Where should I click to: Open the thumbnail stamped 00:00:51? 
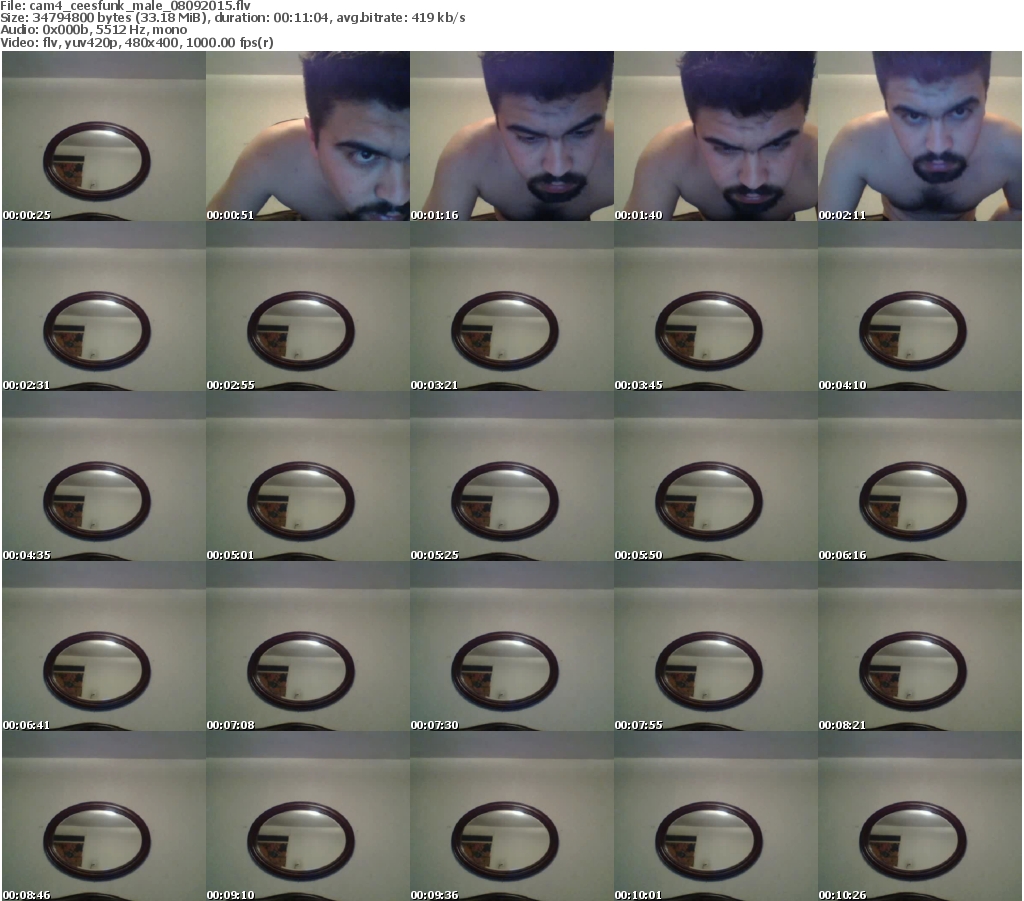[x=308, y=136]
